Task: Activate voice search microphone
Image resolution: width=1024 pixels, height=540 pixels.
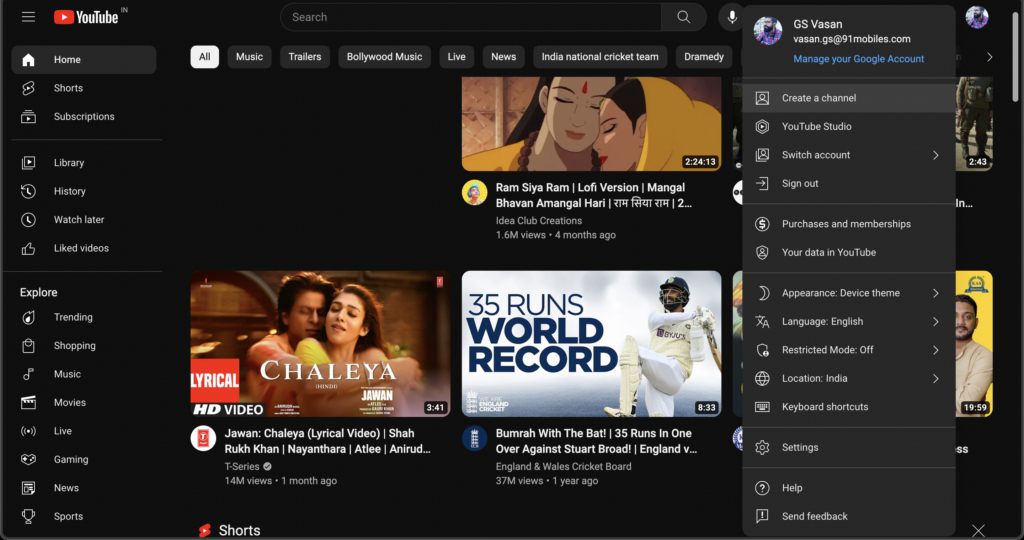Action: click(x=731, y=17)
